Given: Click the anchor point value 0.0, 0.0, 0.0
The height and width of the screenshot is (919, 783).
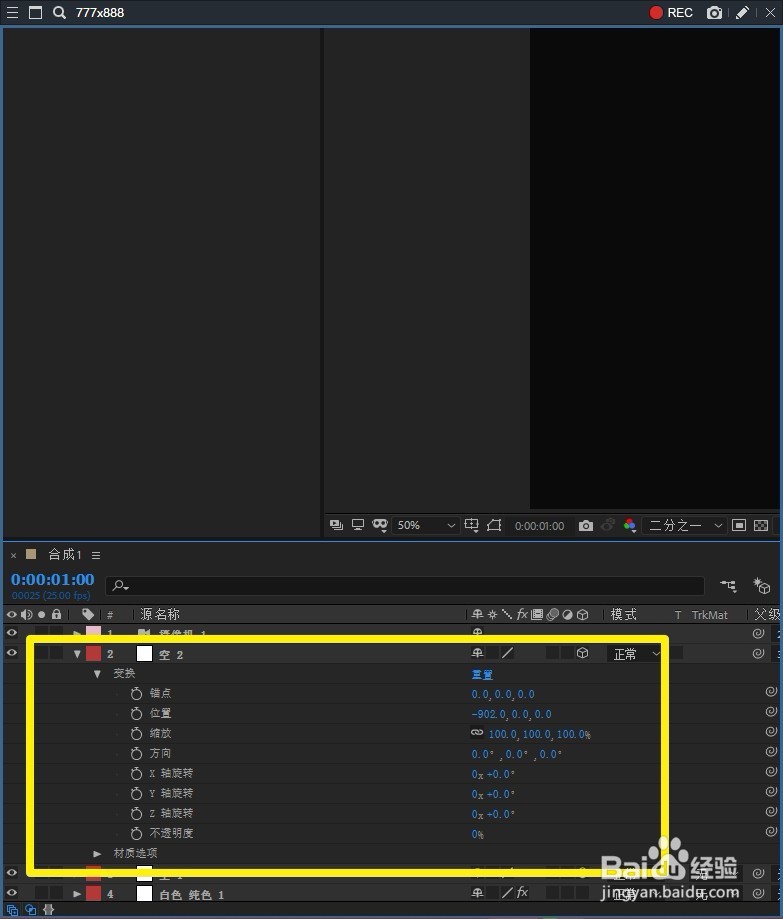Looking at the screenshot, I should pyautogui.click(x=503, y=694).
